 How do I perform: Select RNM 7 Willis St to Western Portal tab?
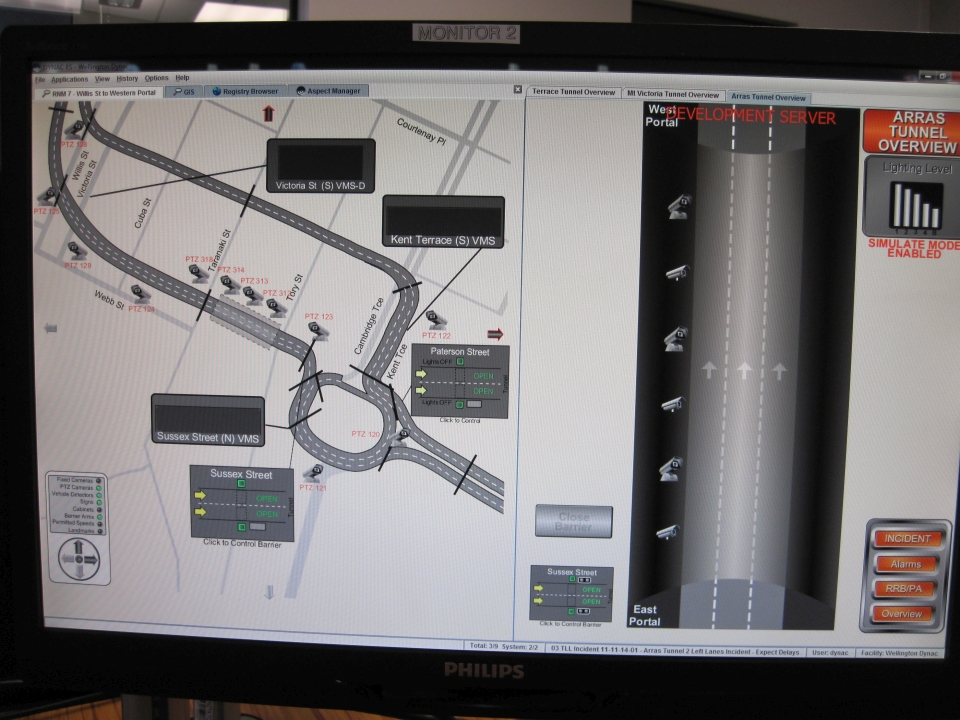coord(99,93)
